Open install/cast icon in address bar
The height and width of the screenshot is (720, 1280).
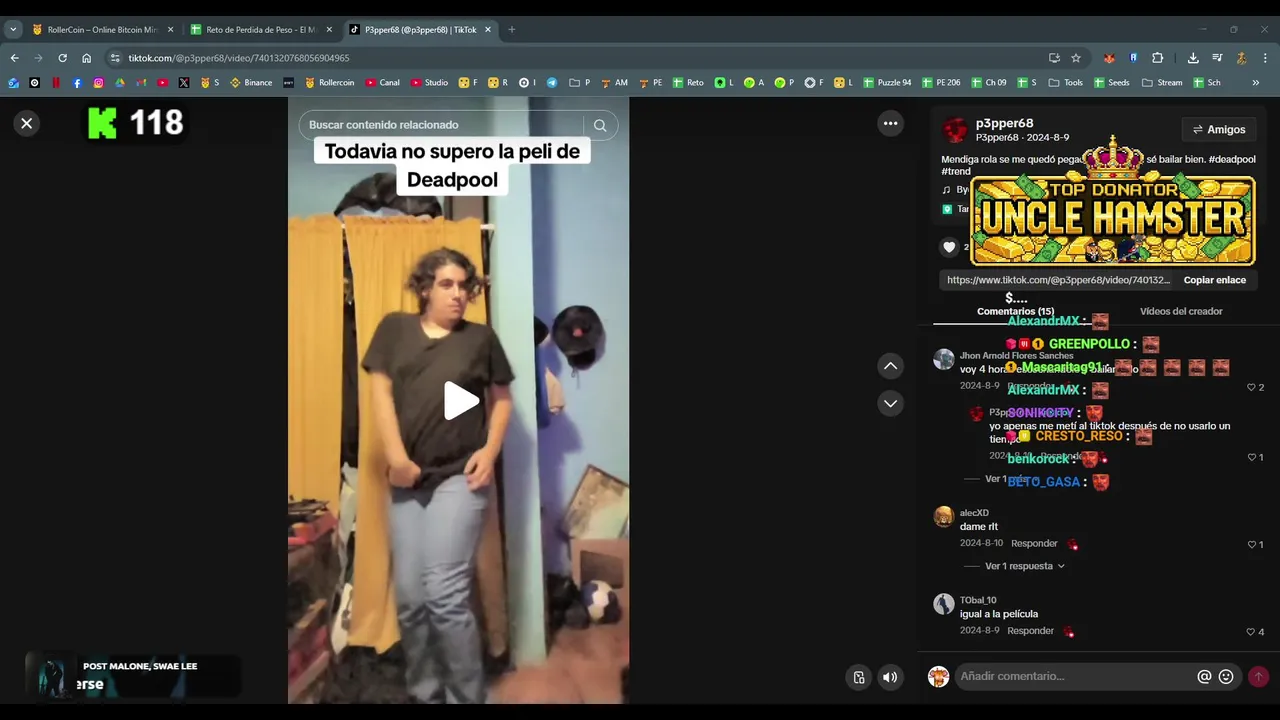[x=1054, y=58]
